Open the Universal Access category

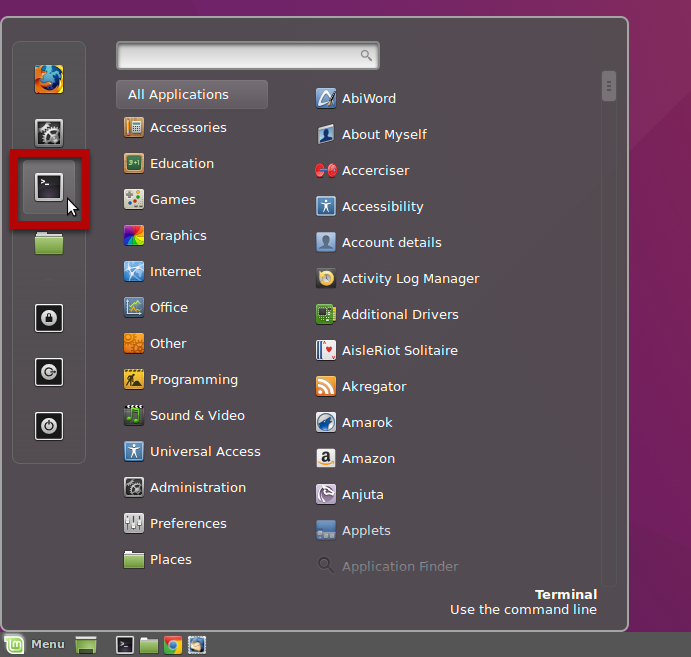click(192, 452)
